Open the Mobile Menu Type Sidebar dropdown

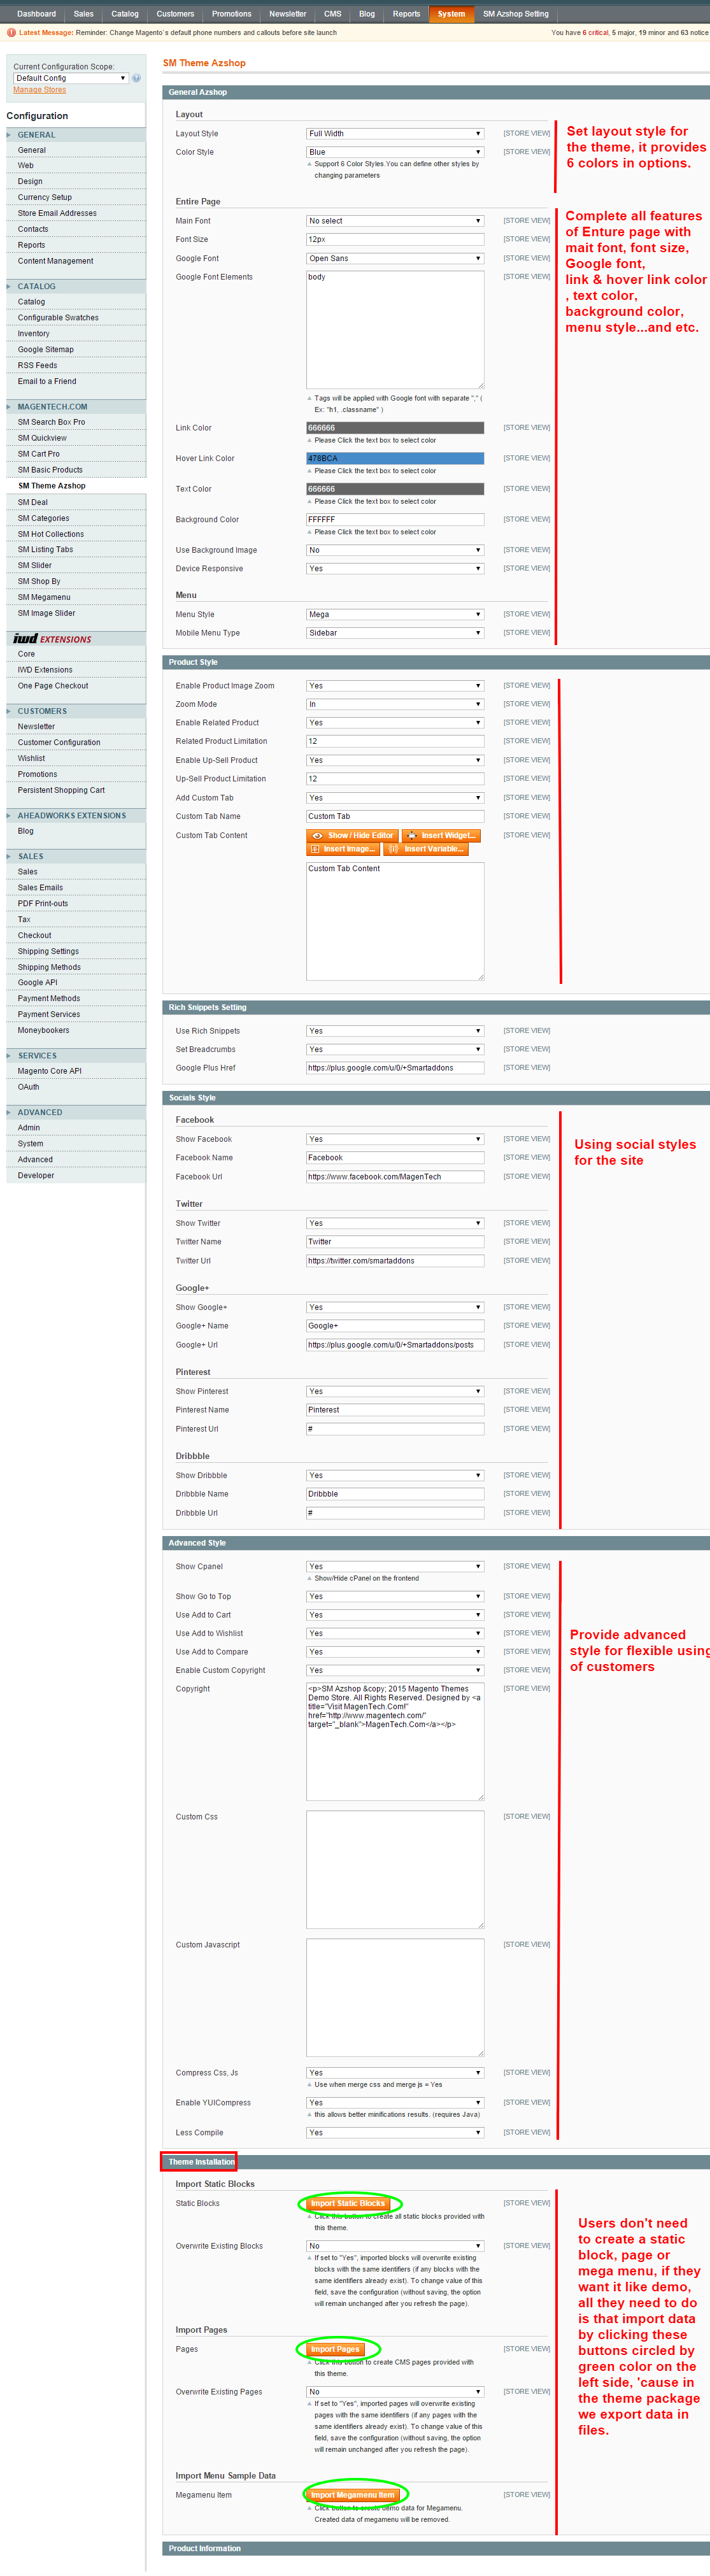pyautogui.click(x=395, y=633)
